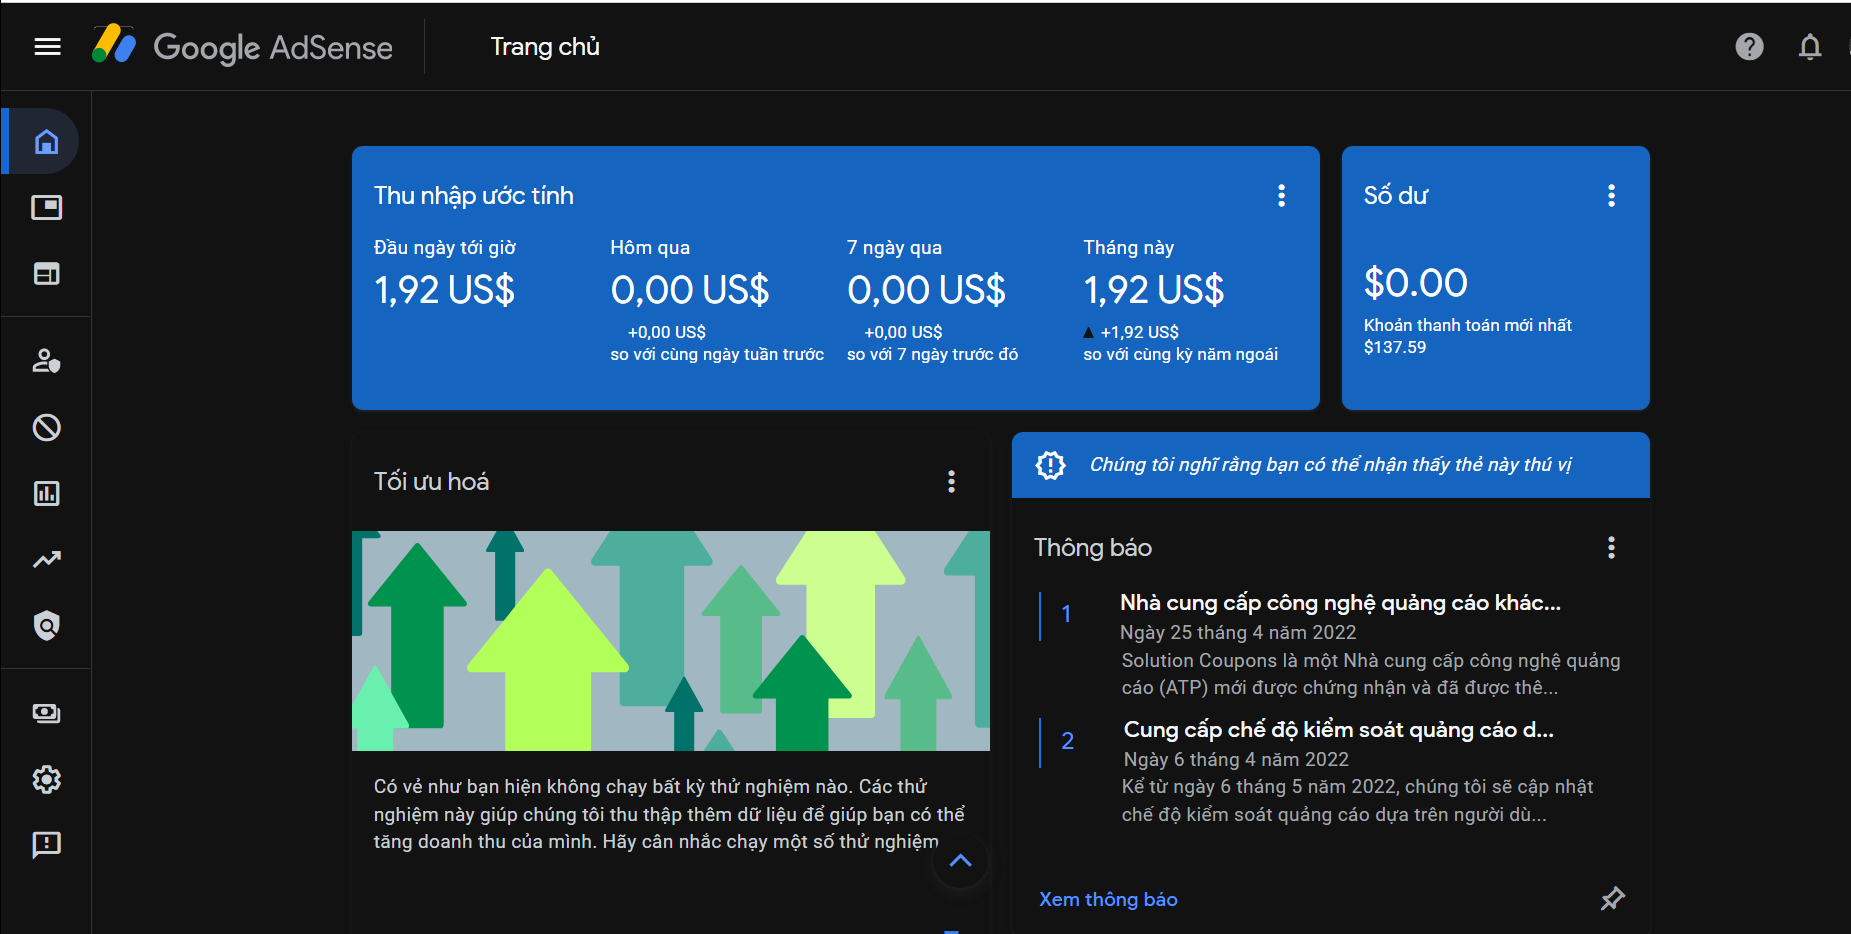Screen dimensions: 1851x934
Task: Click the badge icon in the blue suggestion banner
Action: tap(1050, 465)
